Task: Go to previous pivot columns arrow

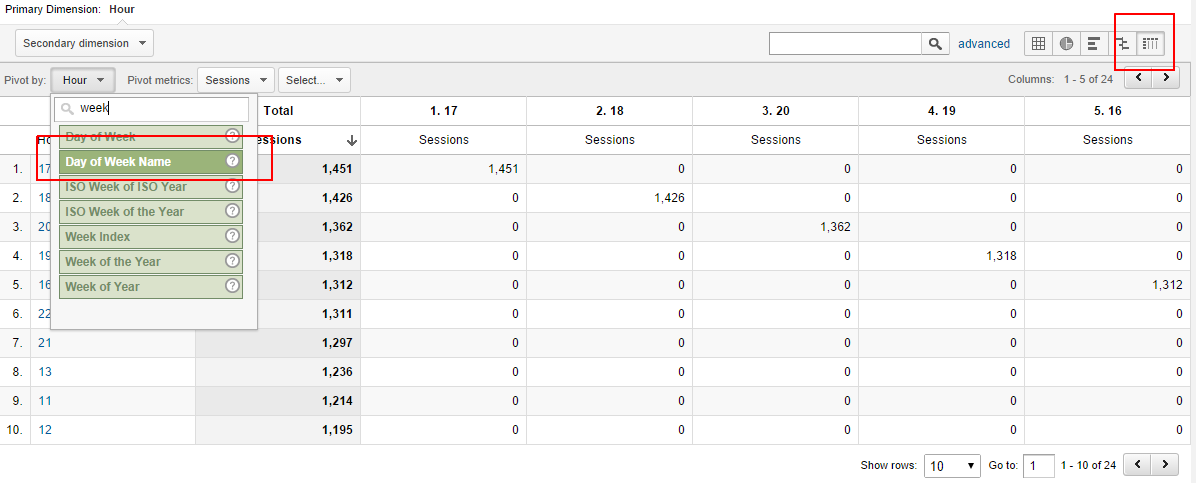Action: click(x=1139, y=78)
